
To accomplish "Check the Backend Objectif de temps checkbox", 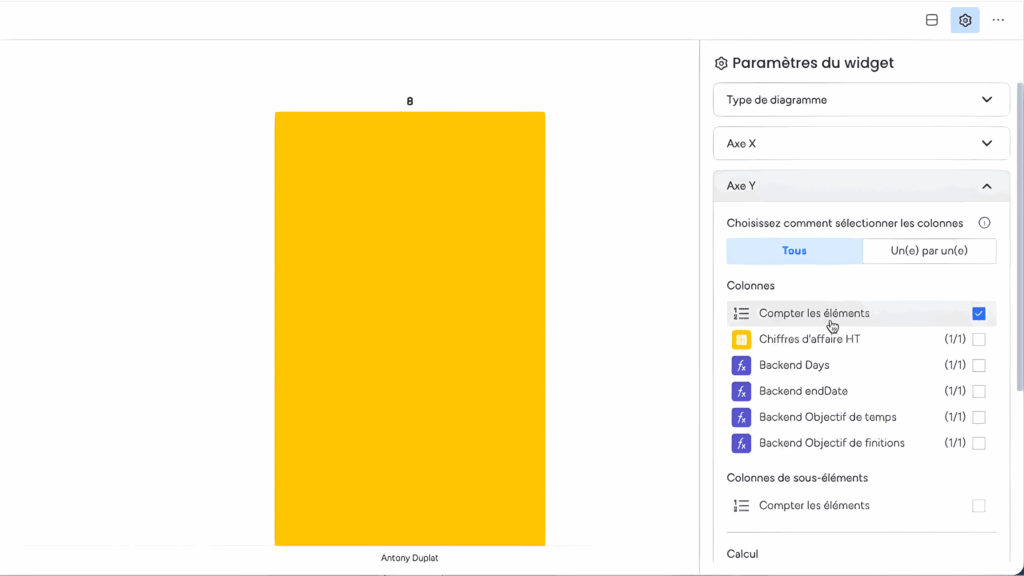I will coord(978,417).
